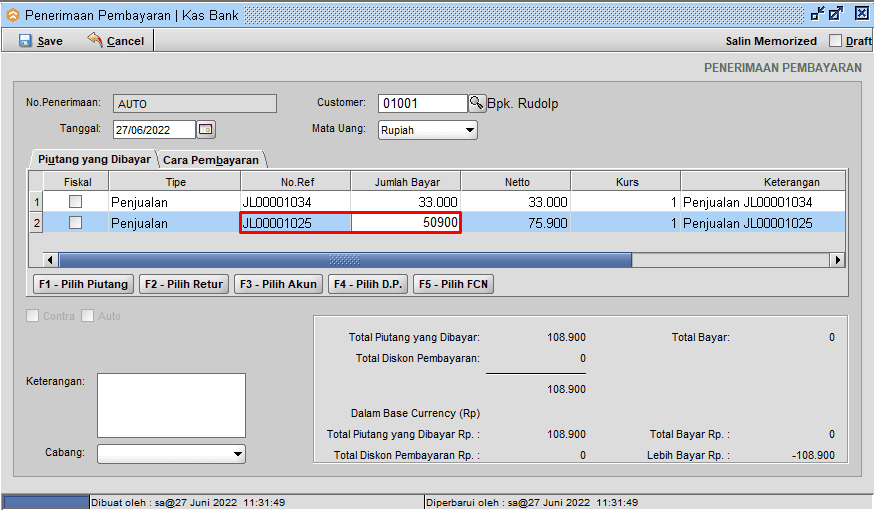Viewport: 874px width, 510px height.
Task: Click the Tanggal date field
Action: [154, 130]
